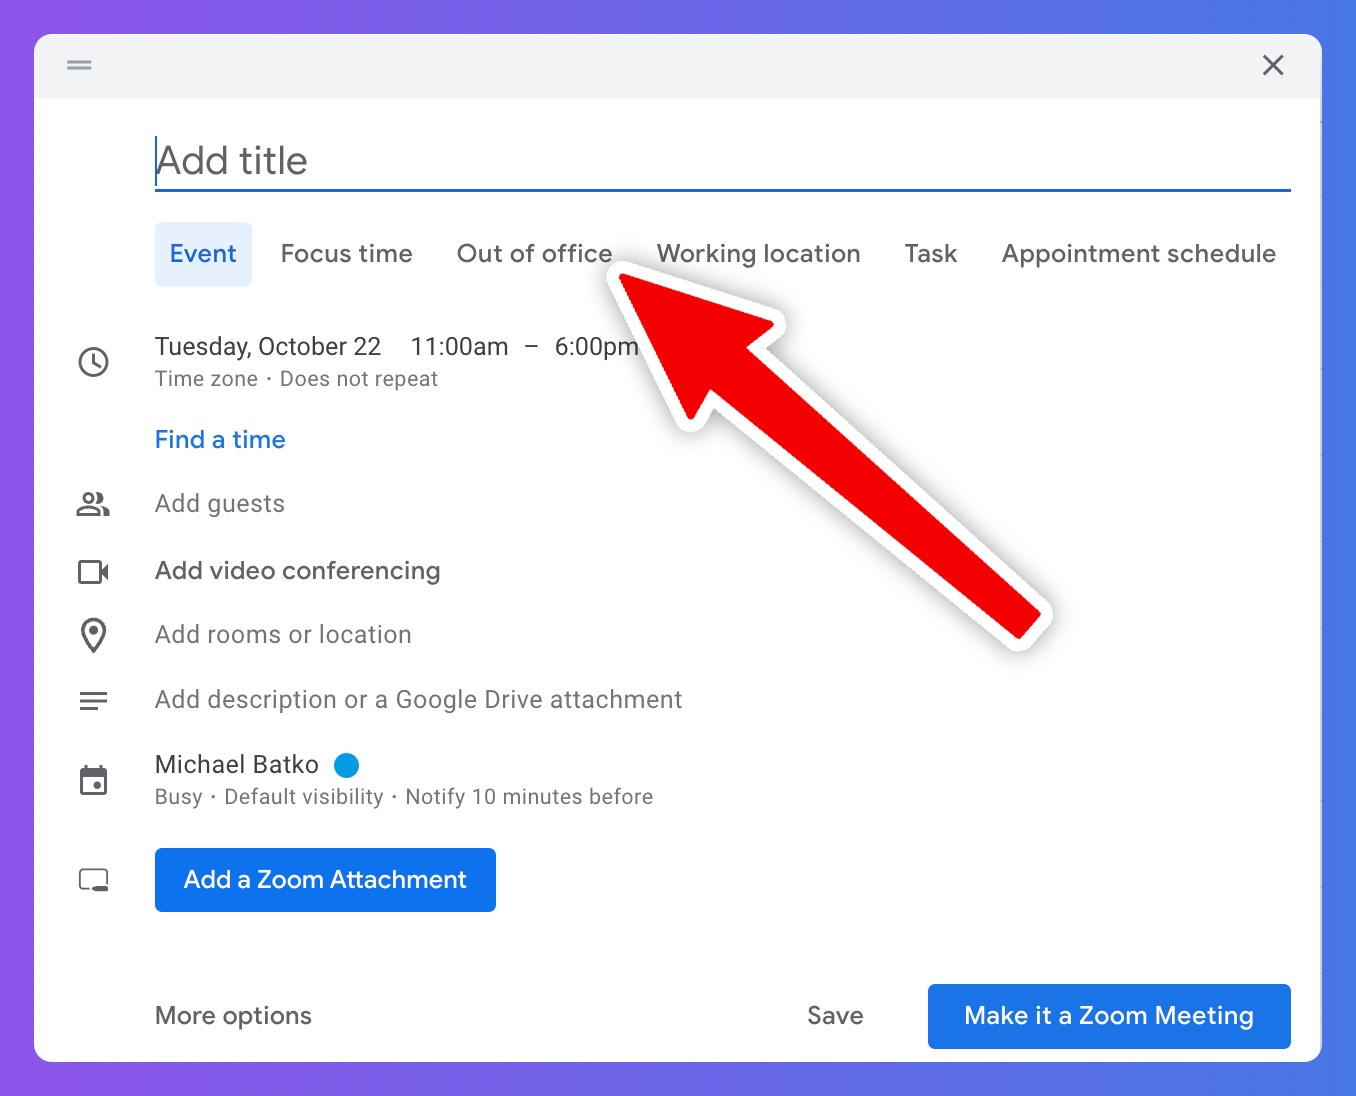Click the video camera icon
The width and height of the screenshot is (1356, 1096).
tap(94, 572)
